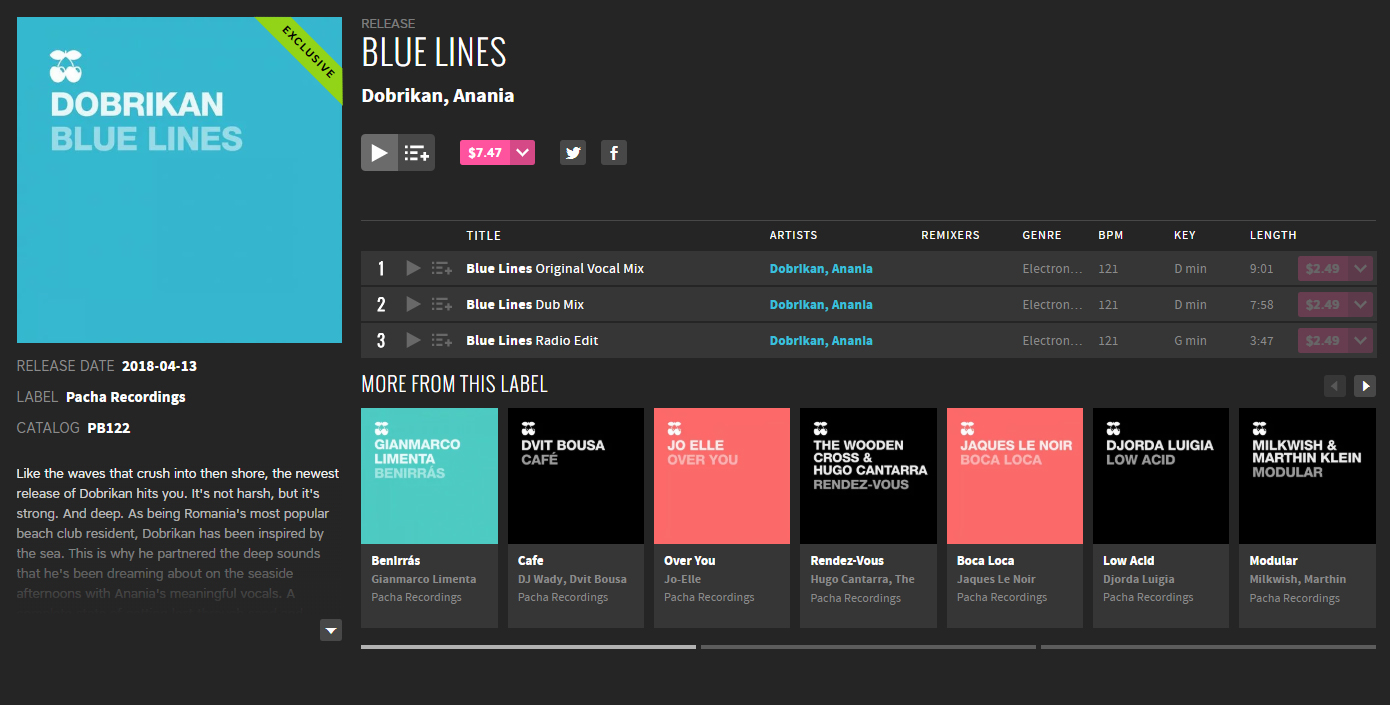Add Dub Mix to queue
Image resolution: width=1390 pixels, height=705 pixels.
[x=442, y=304]
